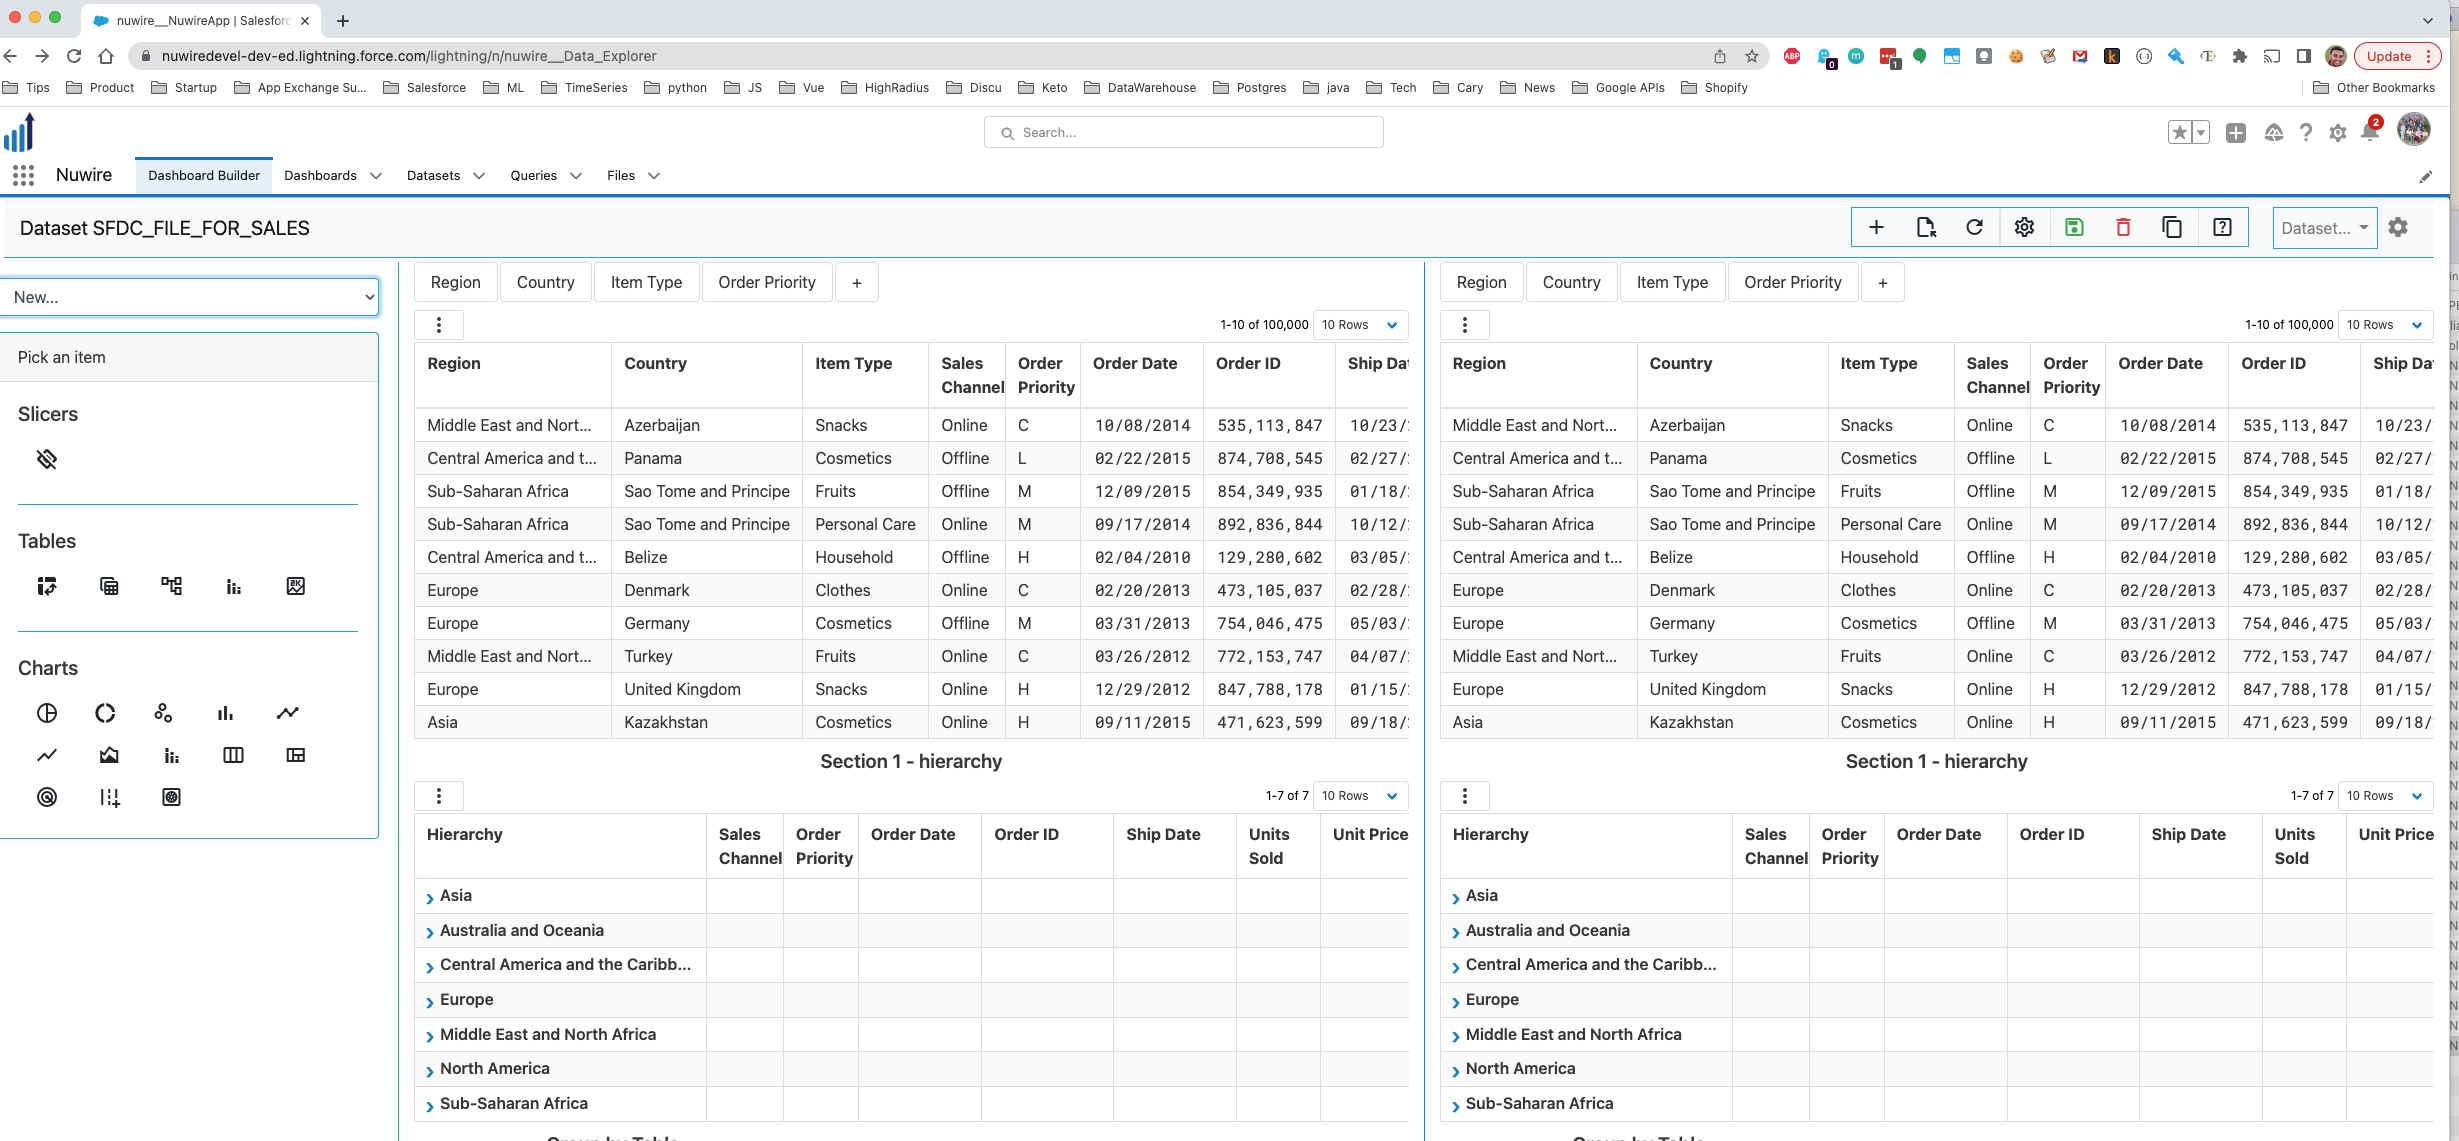Click Region filter tab in left panel
Screen dimensions: 2459x1141
[456, 283]
